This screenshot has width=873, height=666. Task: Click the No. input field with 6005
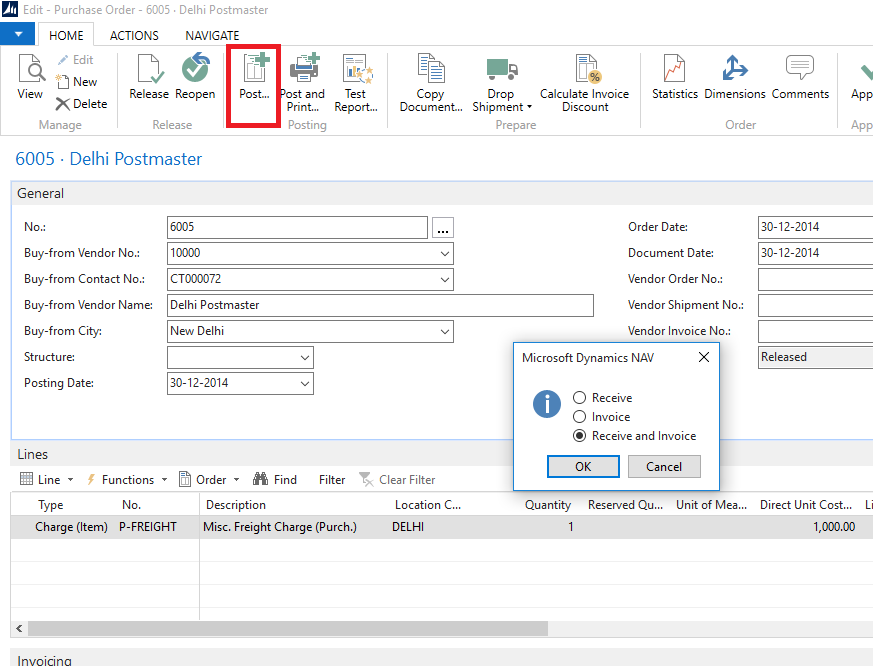point(297,227)
